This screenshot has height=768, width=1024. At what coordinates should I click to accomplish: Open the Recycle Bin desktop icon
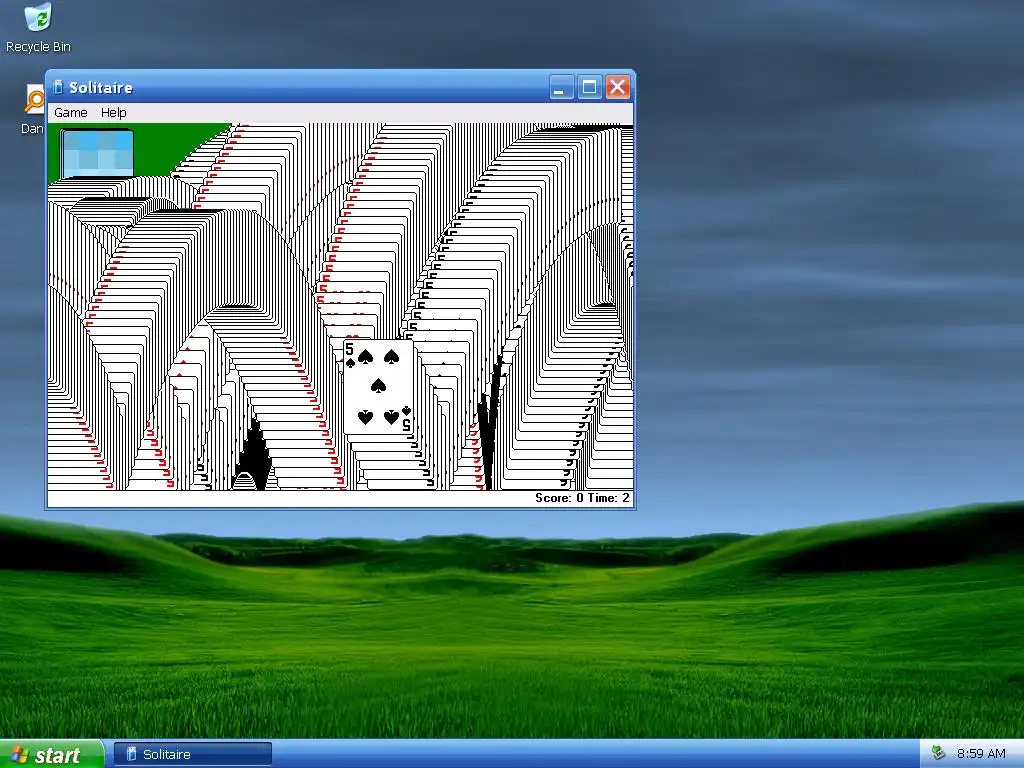click(x=38, y=27)
